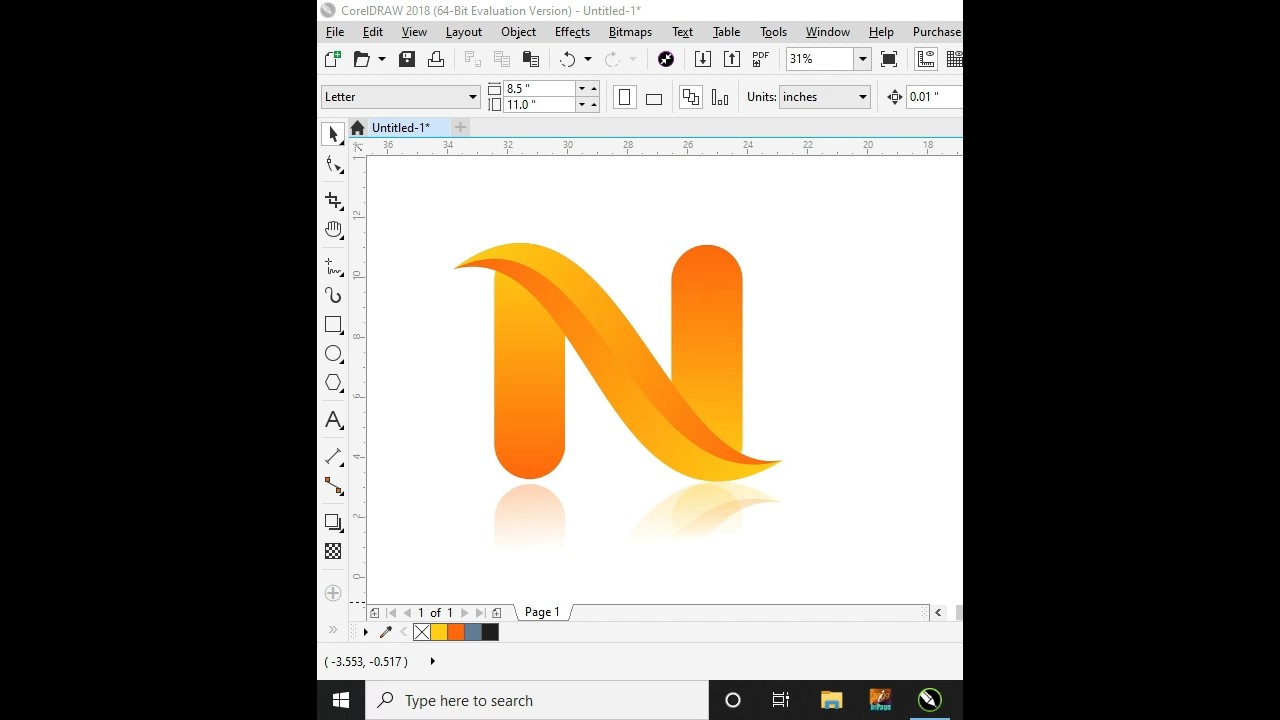Viewport: 1280px width, 720px height.
Task: Create a new document
Action: [333, 59]
